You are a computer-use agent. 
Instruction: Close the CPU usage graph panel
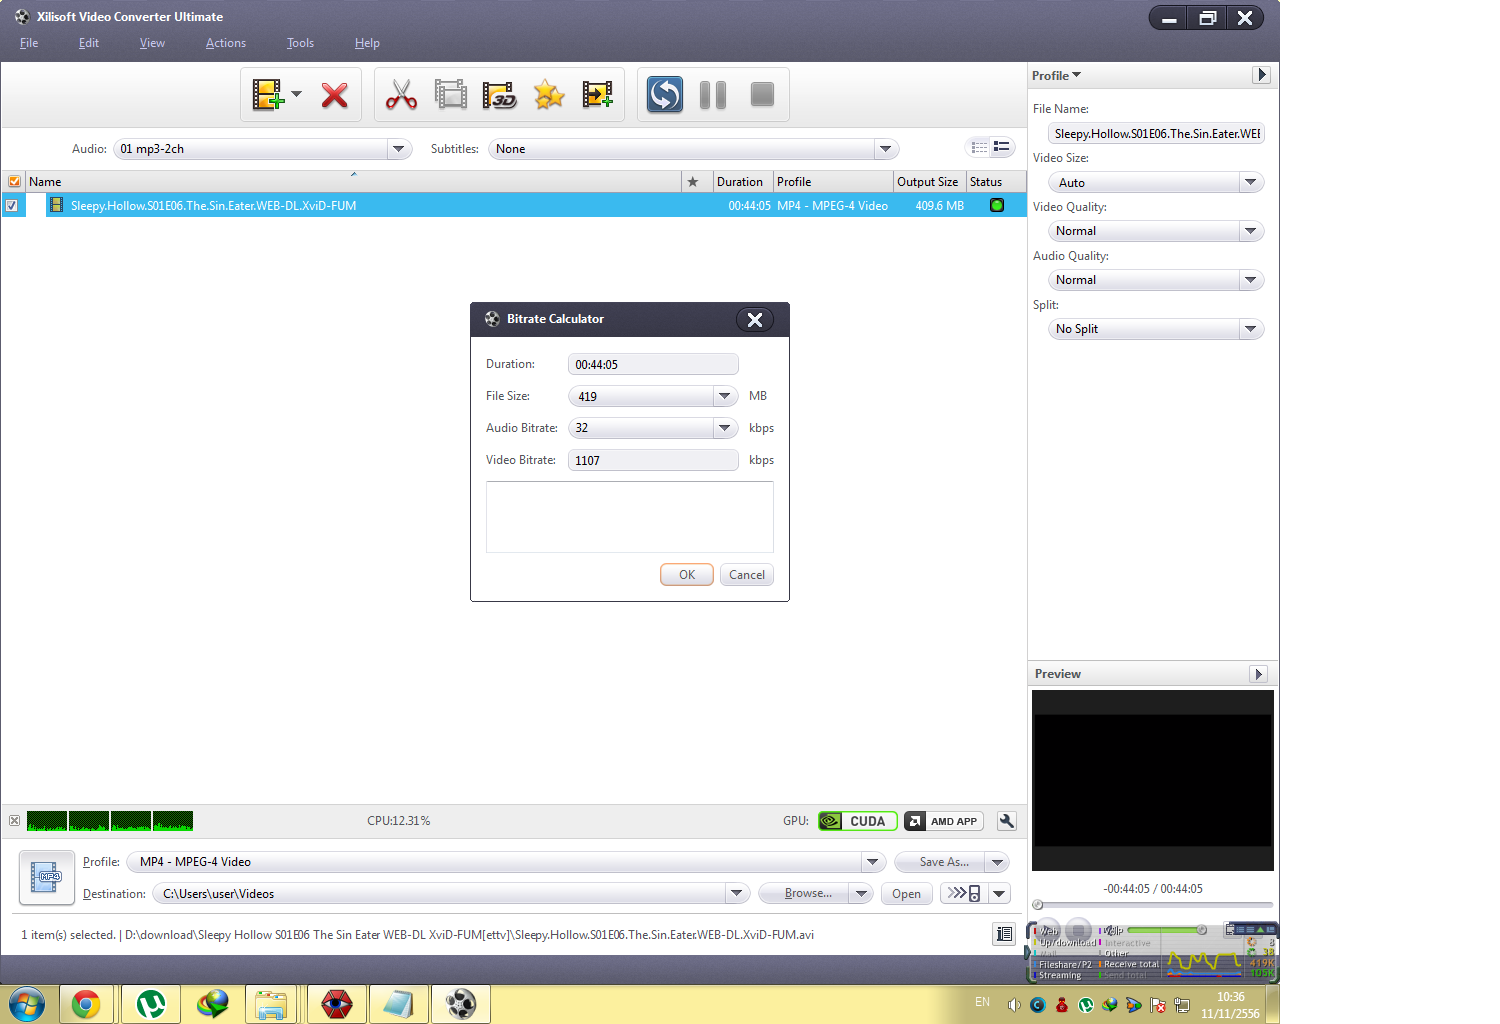click(14, 821)
